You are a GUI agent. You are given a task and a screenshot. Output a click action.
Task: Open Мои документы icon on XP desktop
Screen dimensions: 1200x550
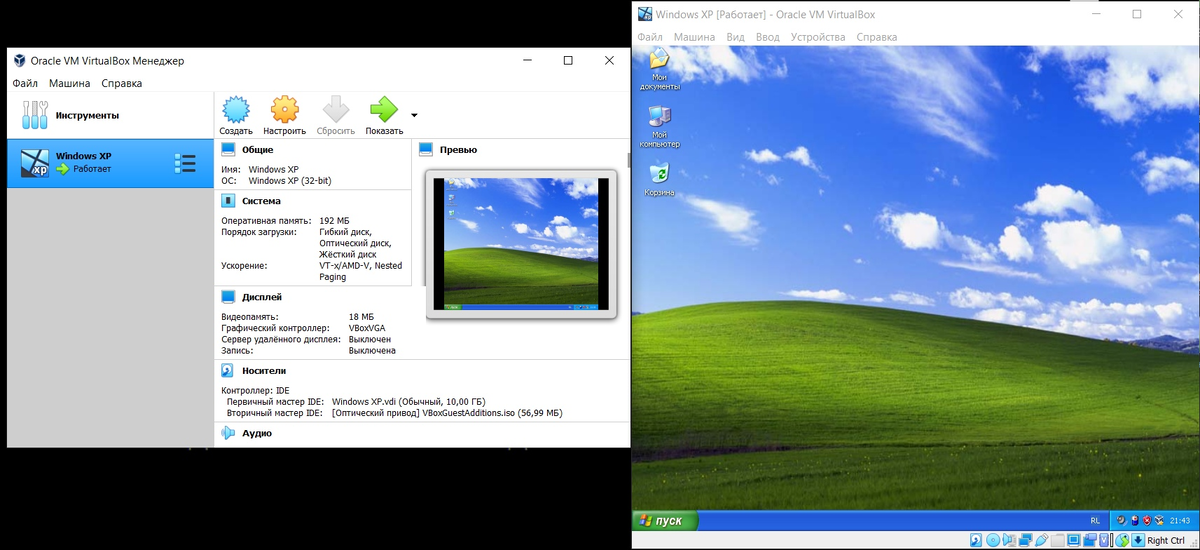tap(659, 69)
